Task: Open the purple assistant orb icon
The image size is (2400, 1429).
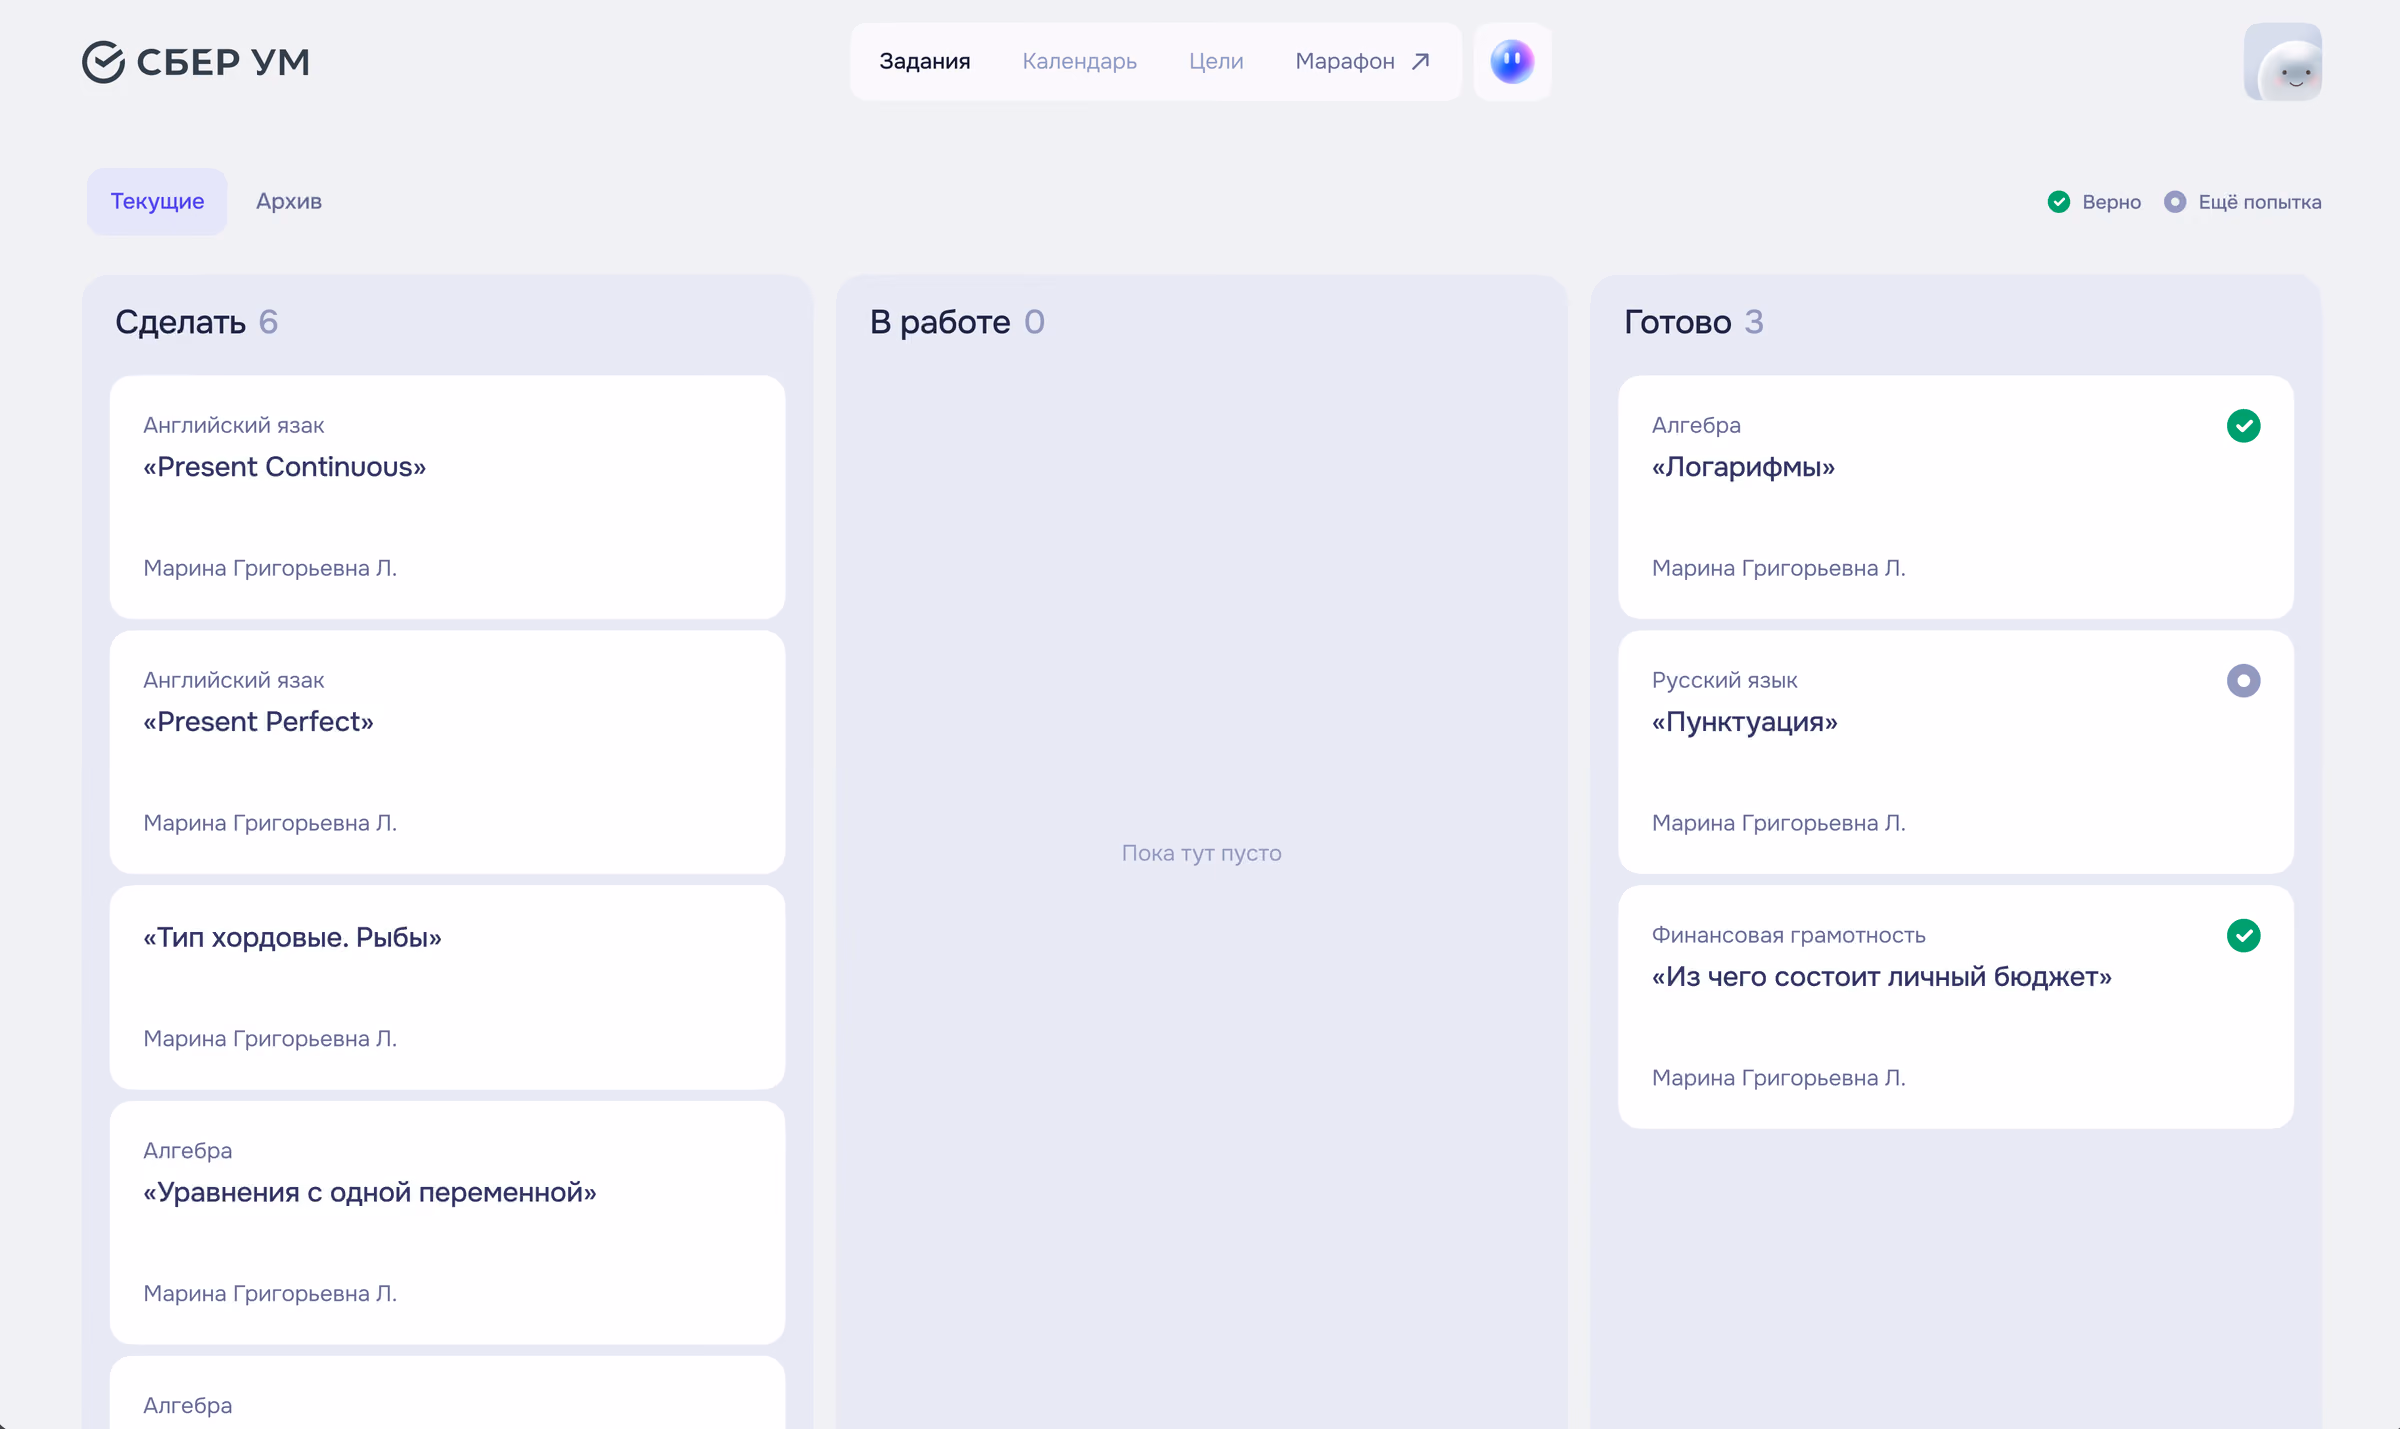Action: [x=1512, y=62]
